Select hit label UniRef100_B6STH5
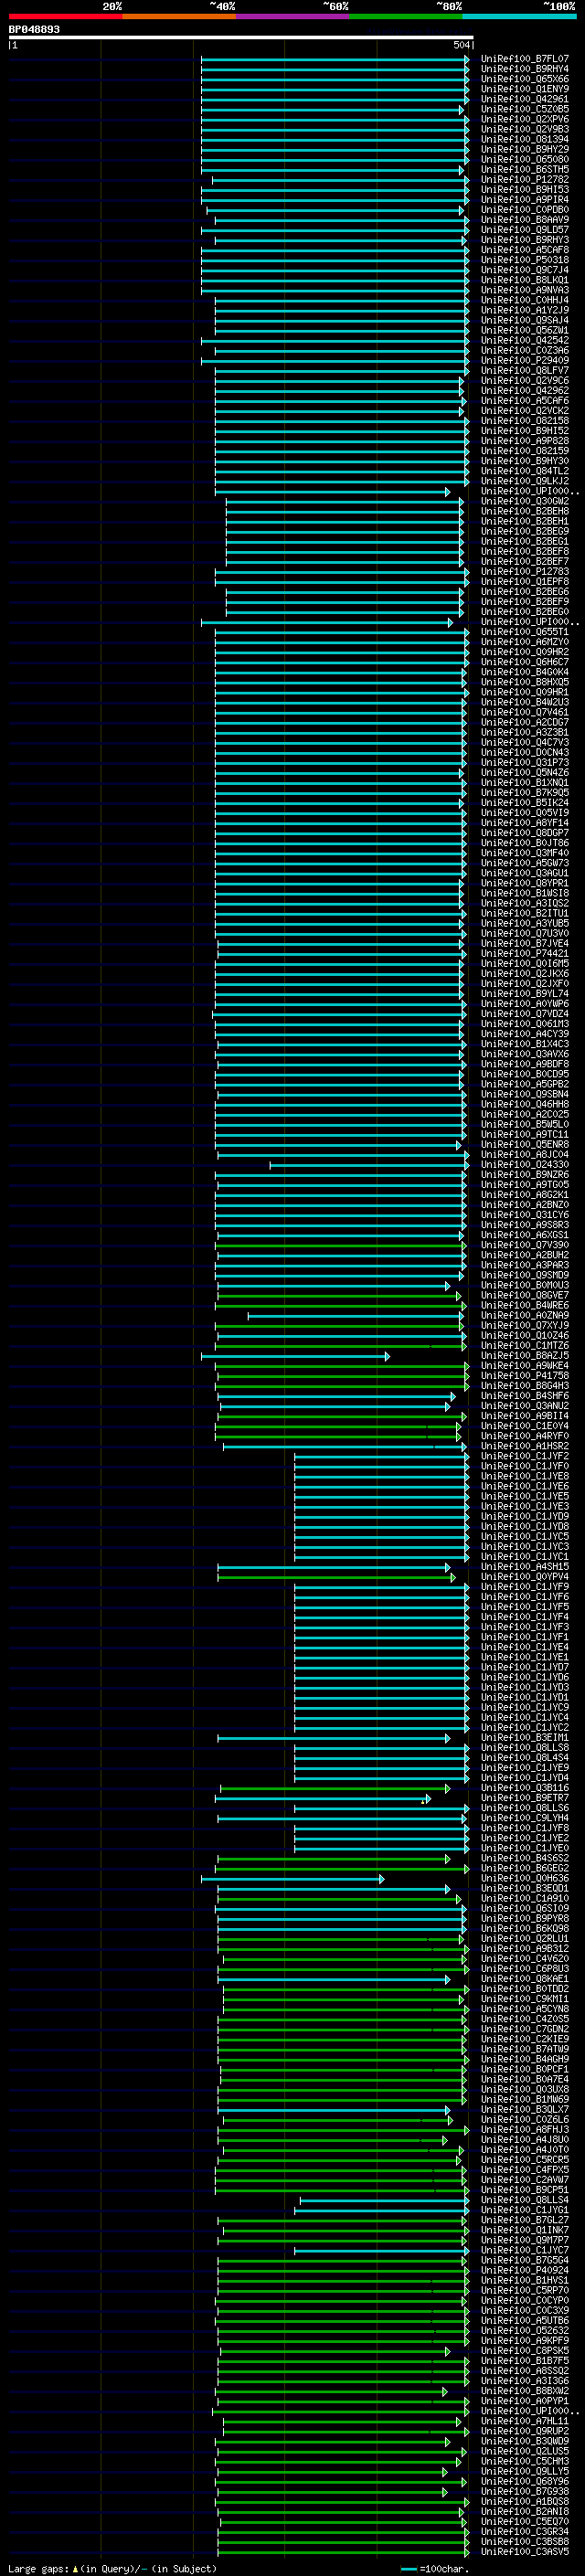585x2576 pixels. click(x=524, y=170)
